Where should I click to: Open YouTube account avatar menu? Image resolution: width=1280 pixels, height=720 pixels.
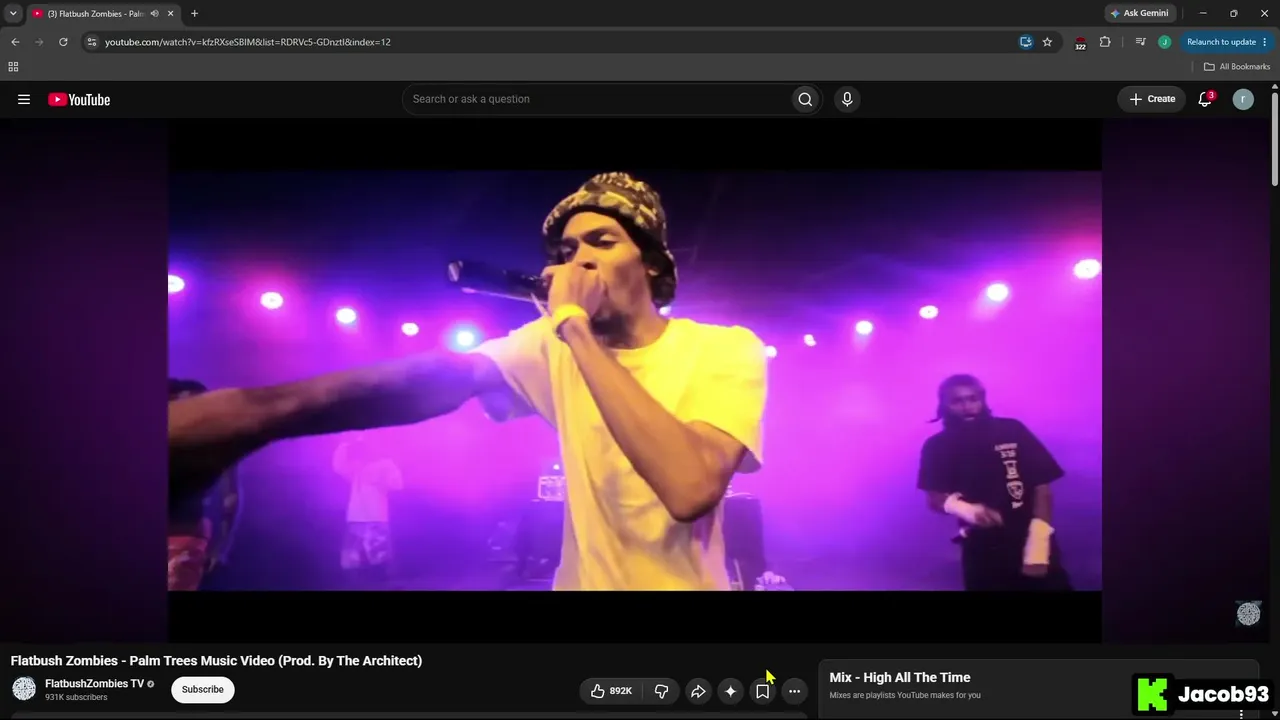[1243, 99]
